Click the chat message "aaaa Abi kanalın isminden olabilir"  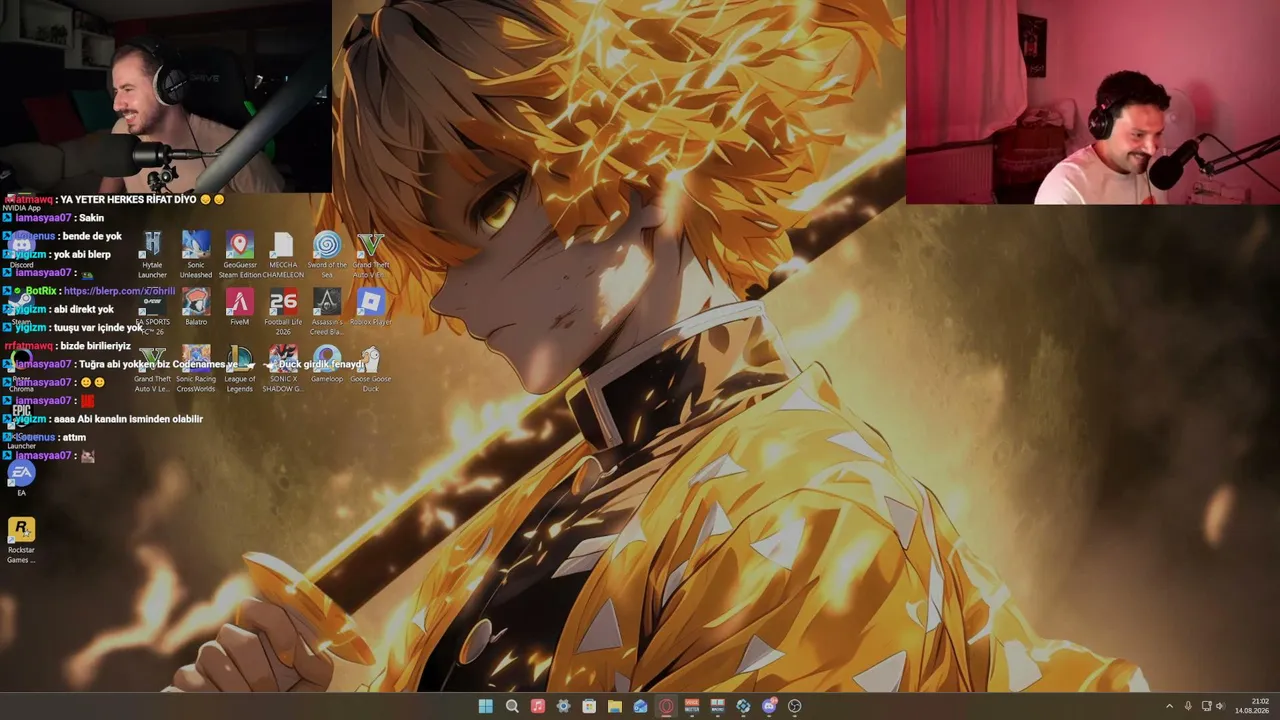tap(128, 419)
